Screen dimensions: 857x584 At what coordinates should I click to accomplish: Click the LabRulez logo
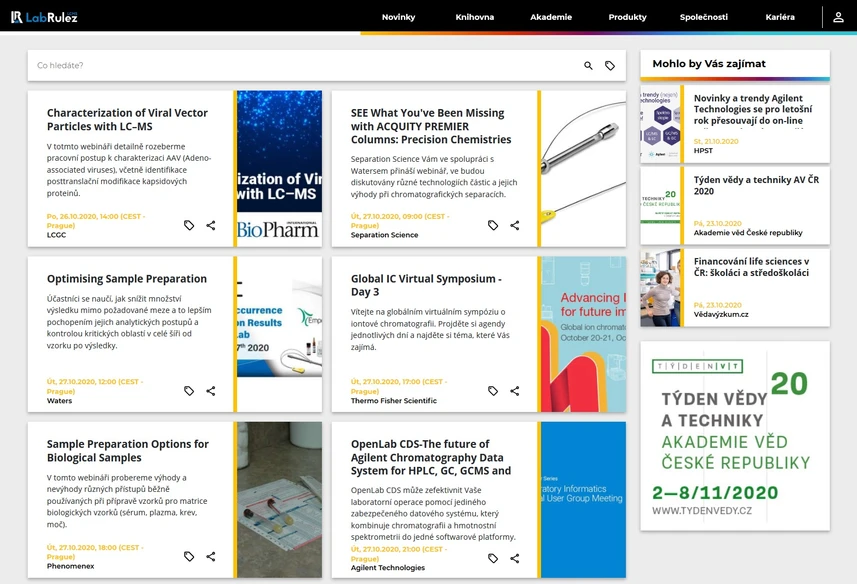click(44, 17)
